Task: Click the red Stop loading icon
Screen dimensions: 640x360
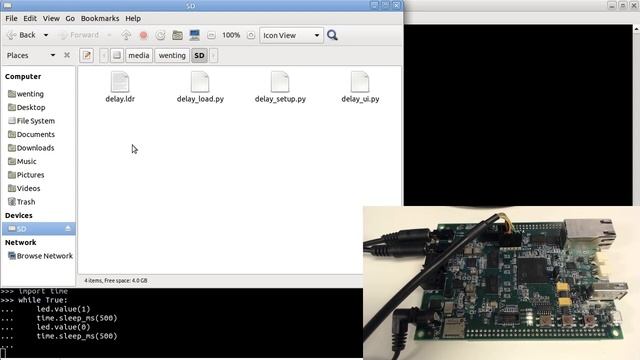Action: 143,36
